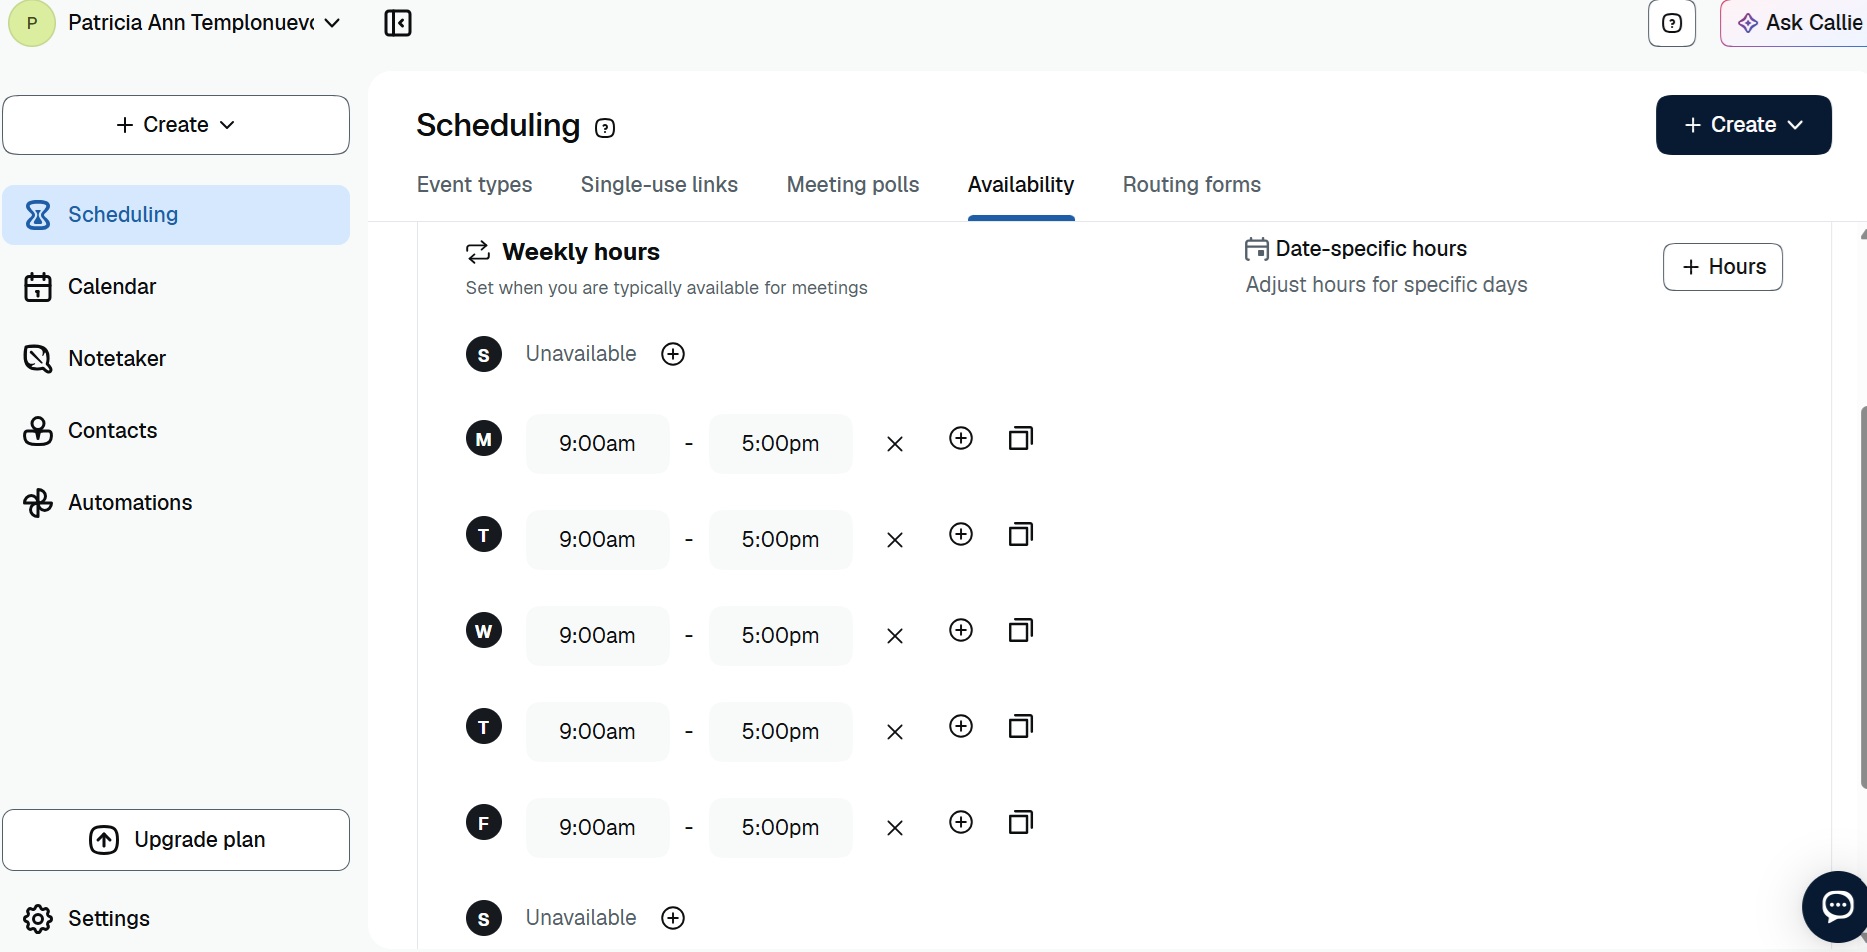Open Notetaker in the sidebar
This screenshot has width=1867, height=952.
[x=176, y=359]
